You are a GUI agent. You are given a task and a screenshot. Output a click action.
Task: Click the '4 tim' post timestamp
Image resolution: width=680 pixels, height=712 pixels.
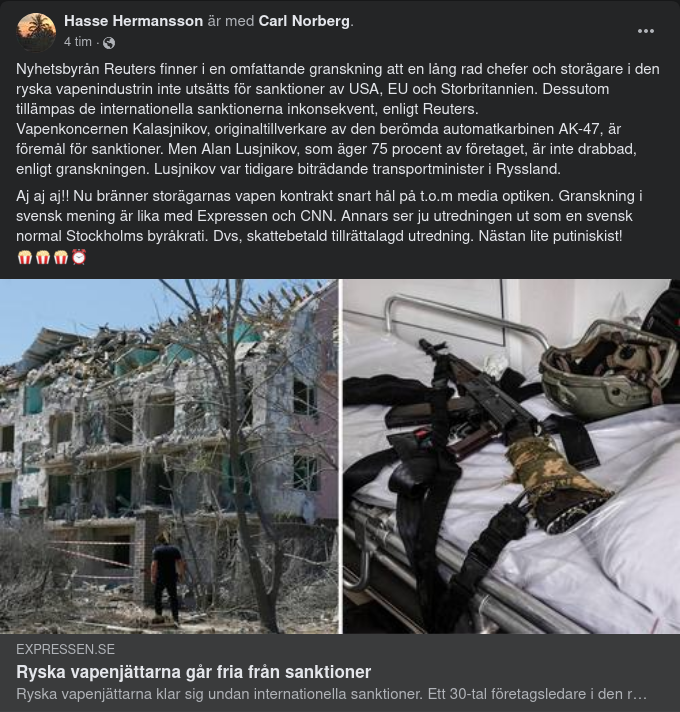point(78,42)
